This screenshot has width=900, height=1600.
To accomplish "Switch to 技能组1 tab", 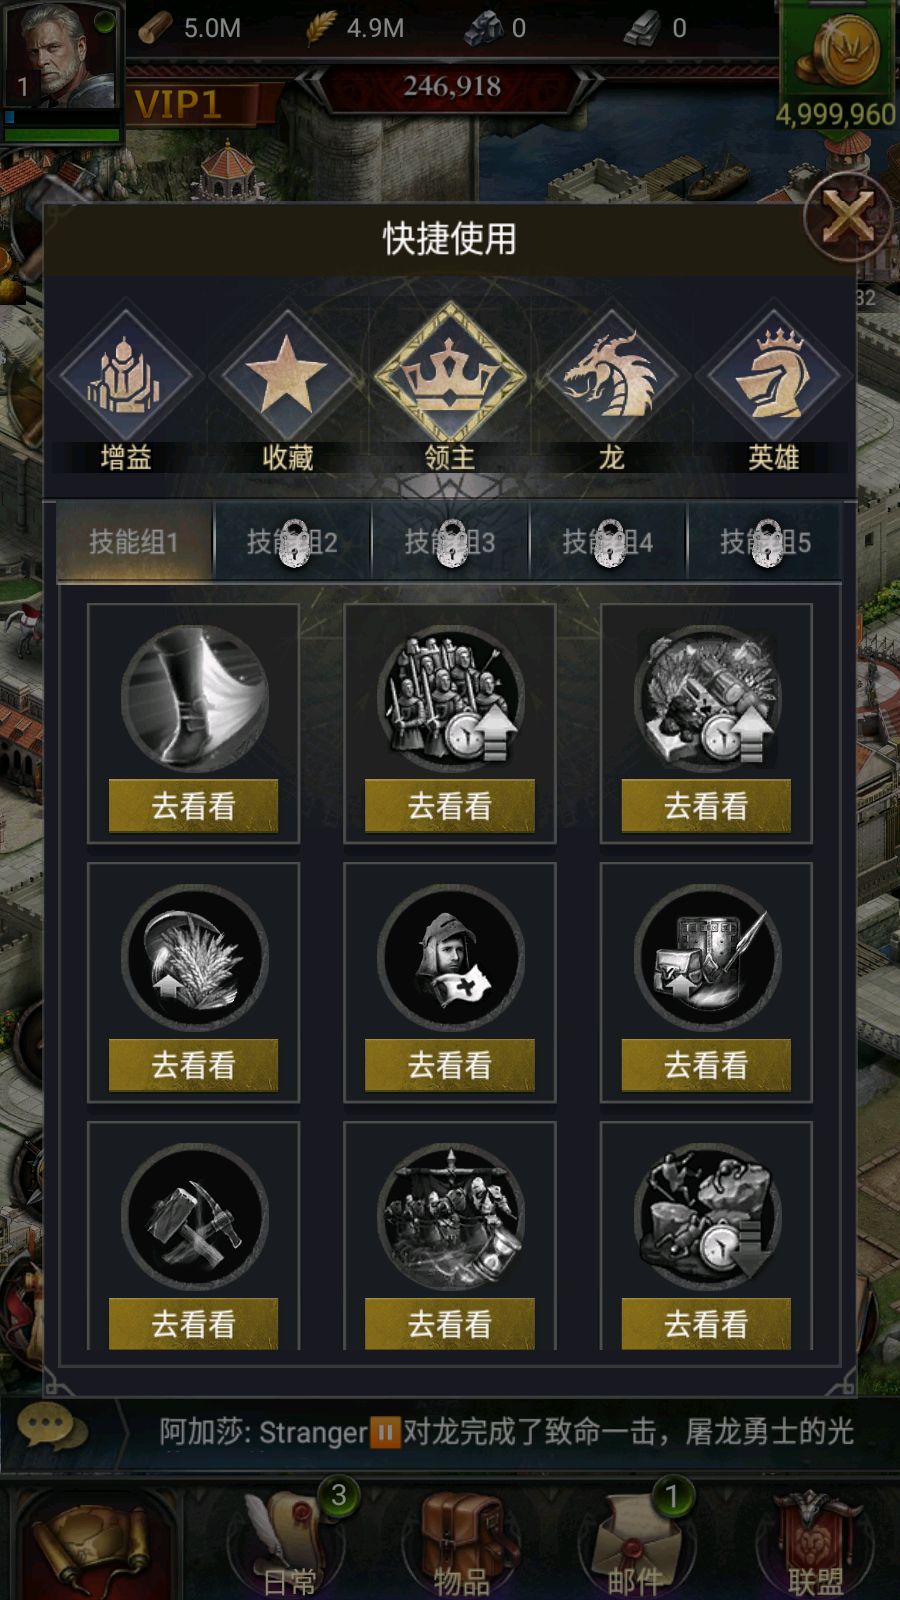I will coord(134,542).
